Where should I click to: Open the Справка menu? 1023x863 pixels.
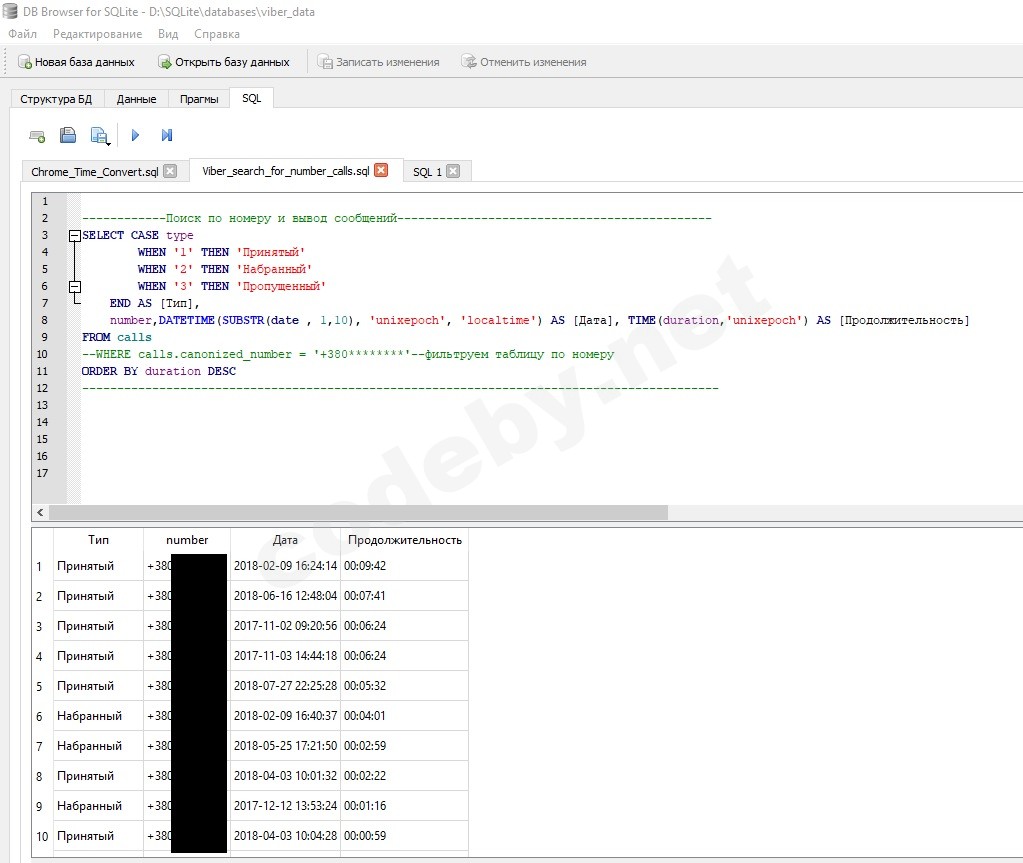pos(217,34)
